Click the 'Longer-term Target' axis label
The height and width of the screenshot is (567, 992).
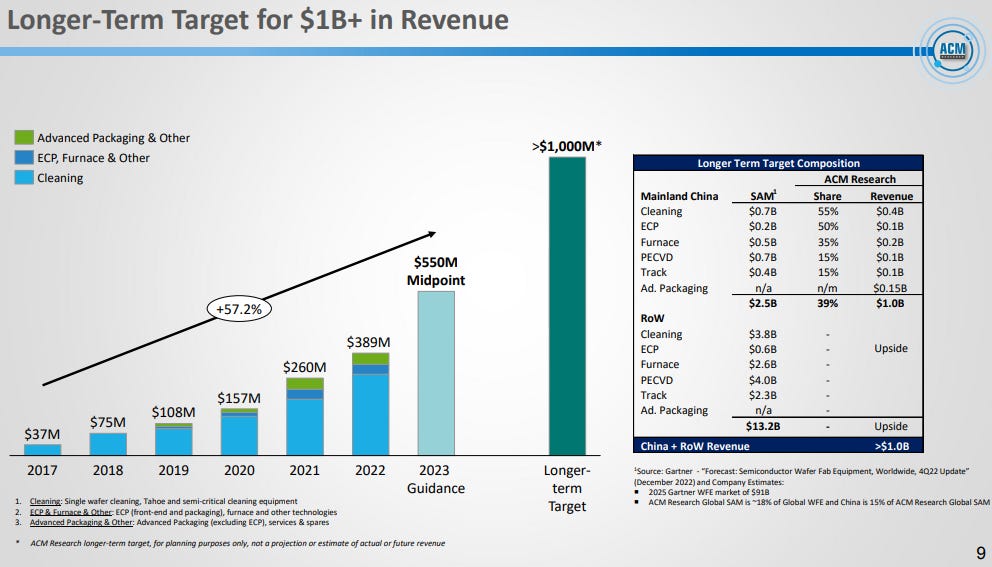pyautogui.click(x=567, y=489)
